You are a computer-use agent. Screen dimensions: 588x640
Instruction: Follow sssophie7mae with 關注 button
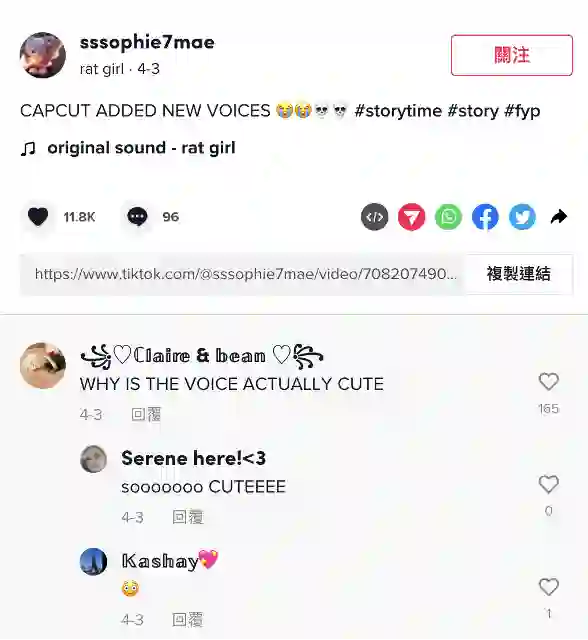coord(512,55)
